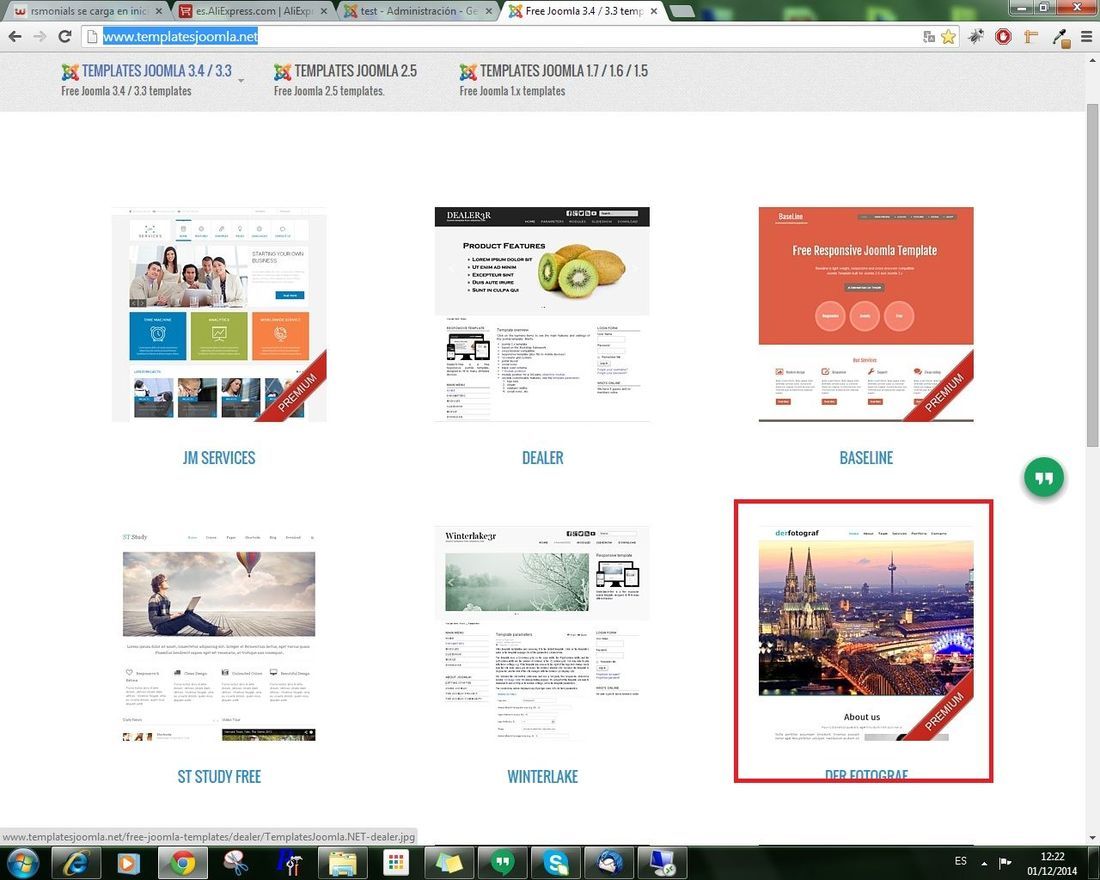Click the Baseline orange template thumbnail

coord(866,314)
